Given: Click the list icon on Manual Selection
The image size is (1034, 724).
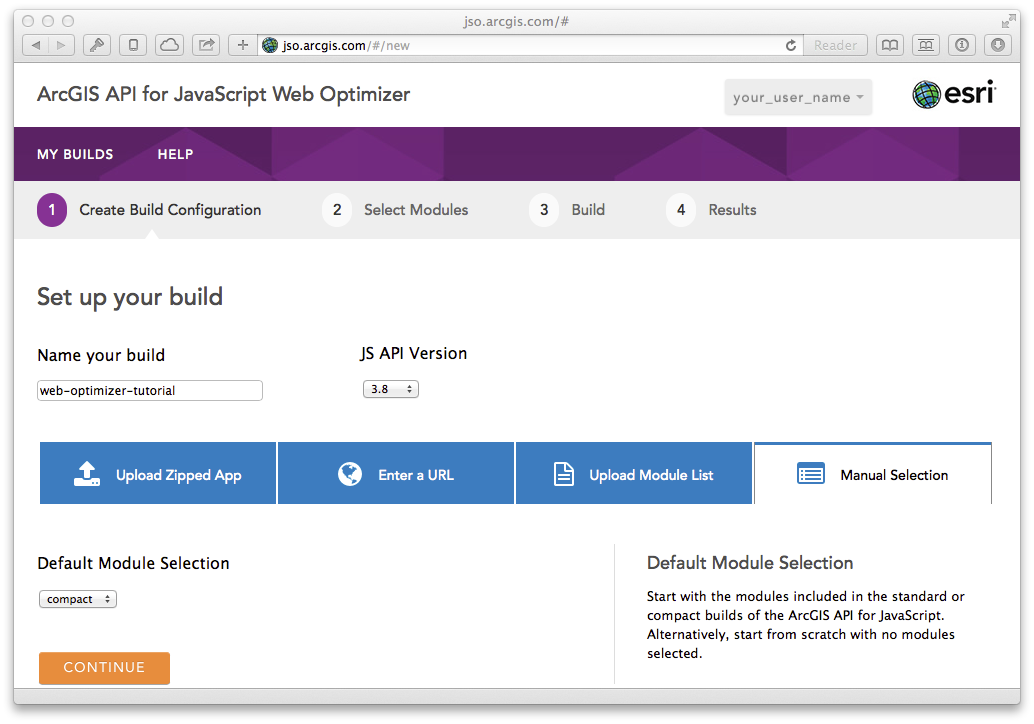Looking at the screenshot, I should coord(810,474).
